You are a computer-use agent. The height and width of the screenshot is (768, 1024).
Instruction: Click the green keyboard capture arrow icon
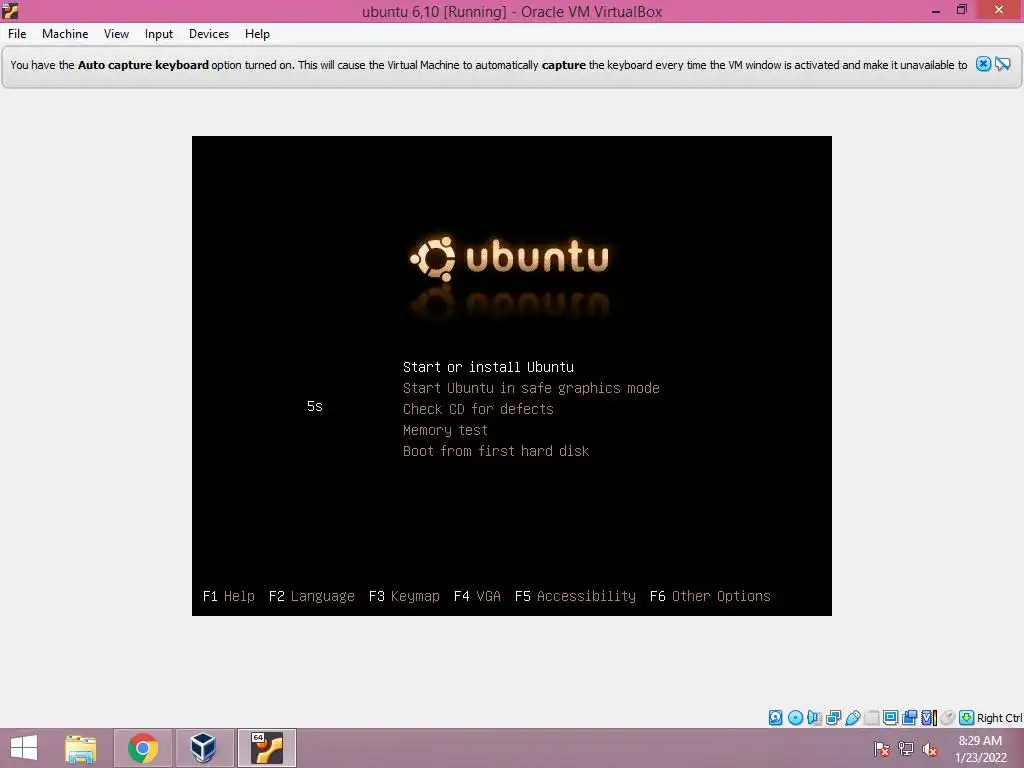tap(967, 718)
